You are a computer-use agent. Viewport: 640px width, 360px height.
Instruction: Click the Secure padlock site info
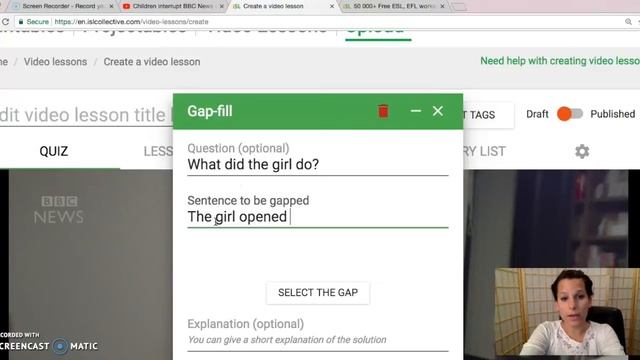tap(33, 22)
